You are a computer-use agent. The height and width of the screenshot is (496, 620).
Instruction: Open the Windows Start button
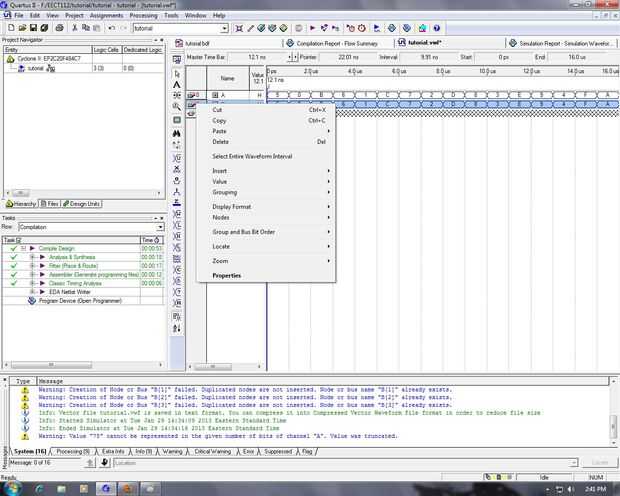[x=11, y=488]
